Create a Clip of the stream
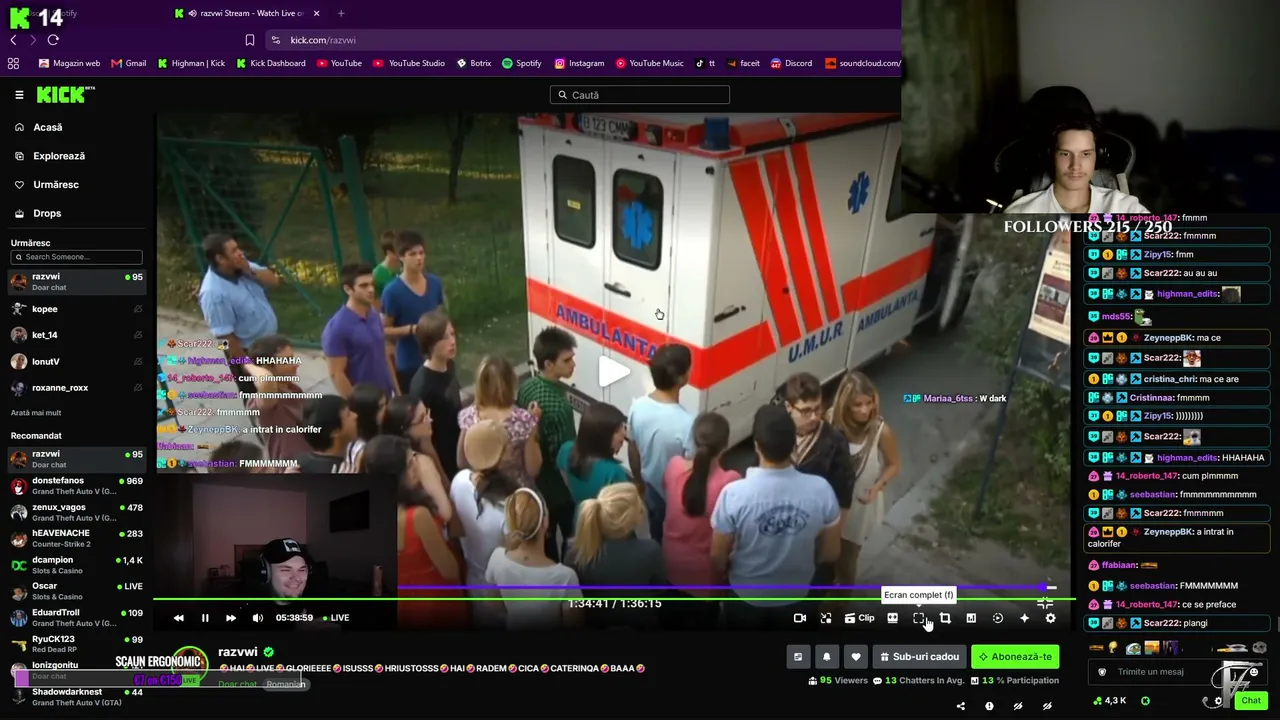Image resolution: width=1280 pixels, height=720 pixels. pos(860,618)
